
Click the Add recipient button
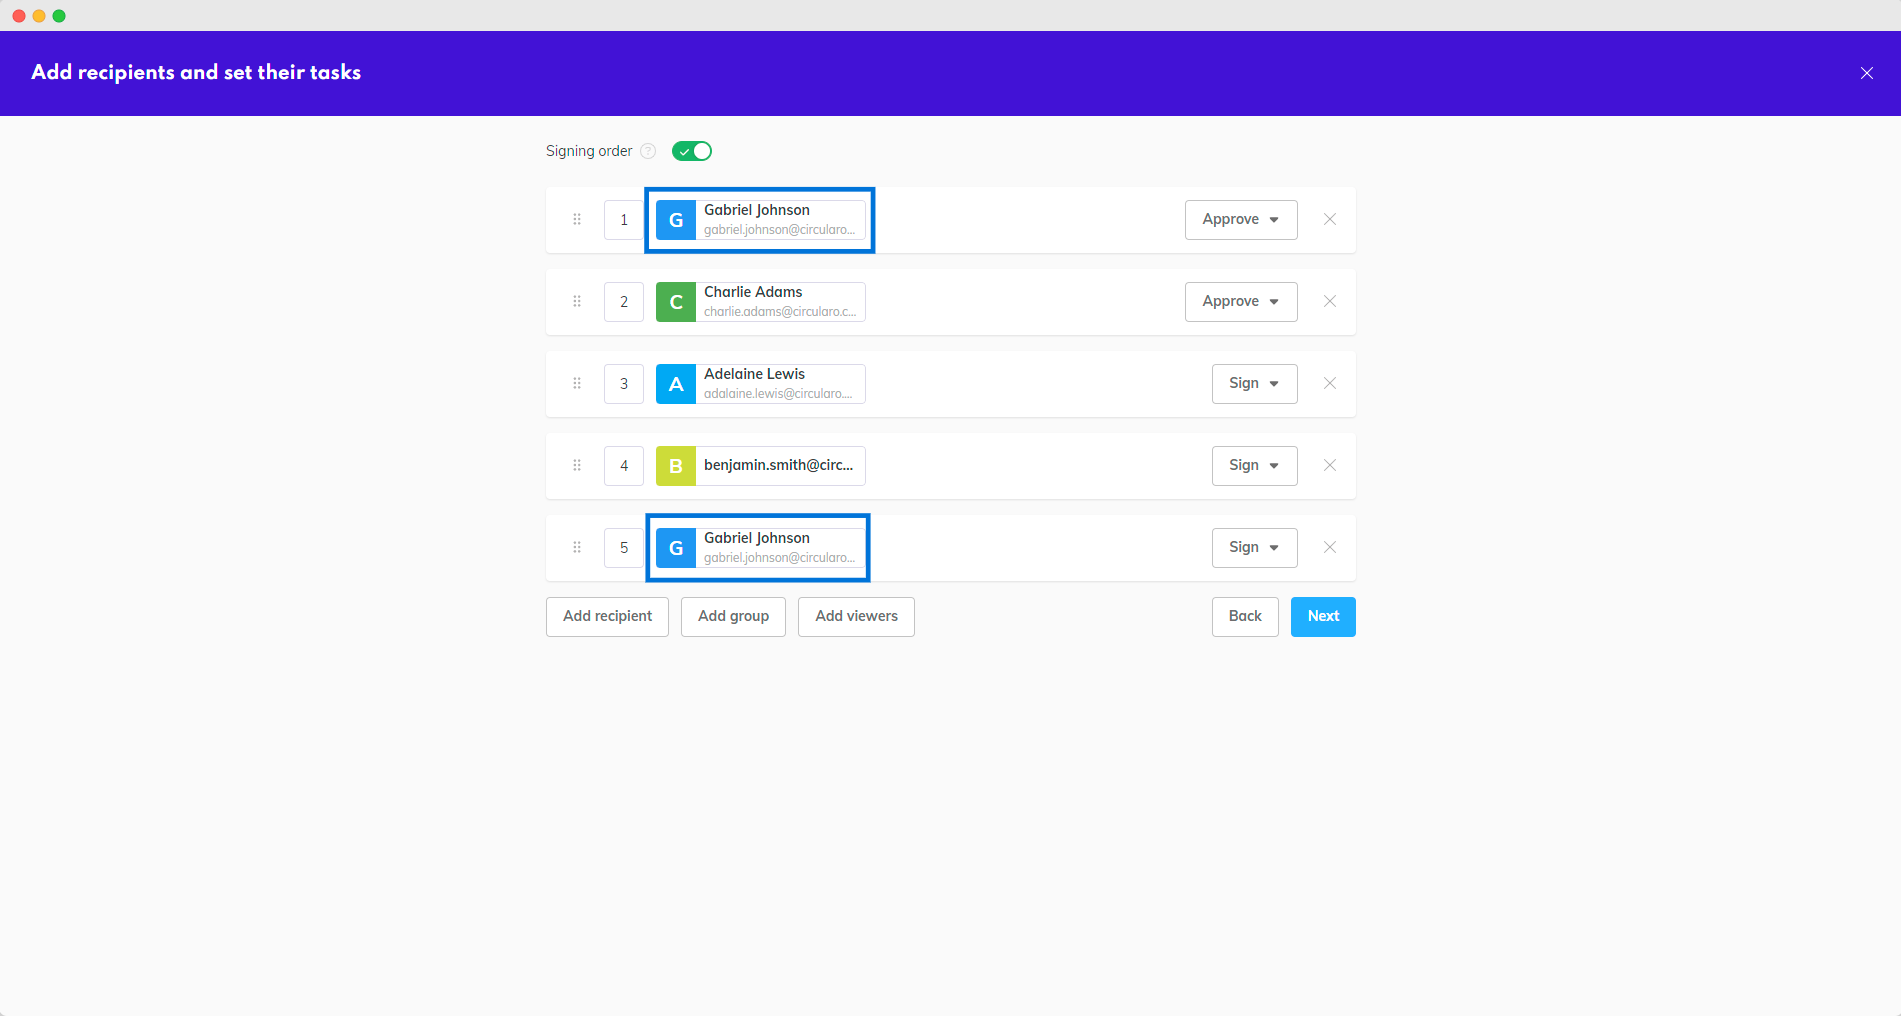point(607,617)
